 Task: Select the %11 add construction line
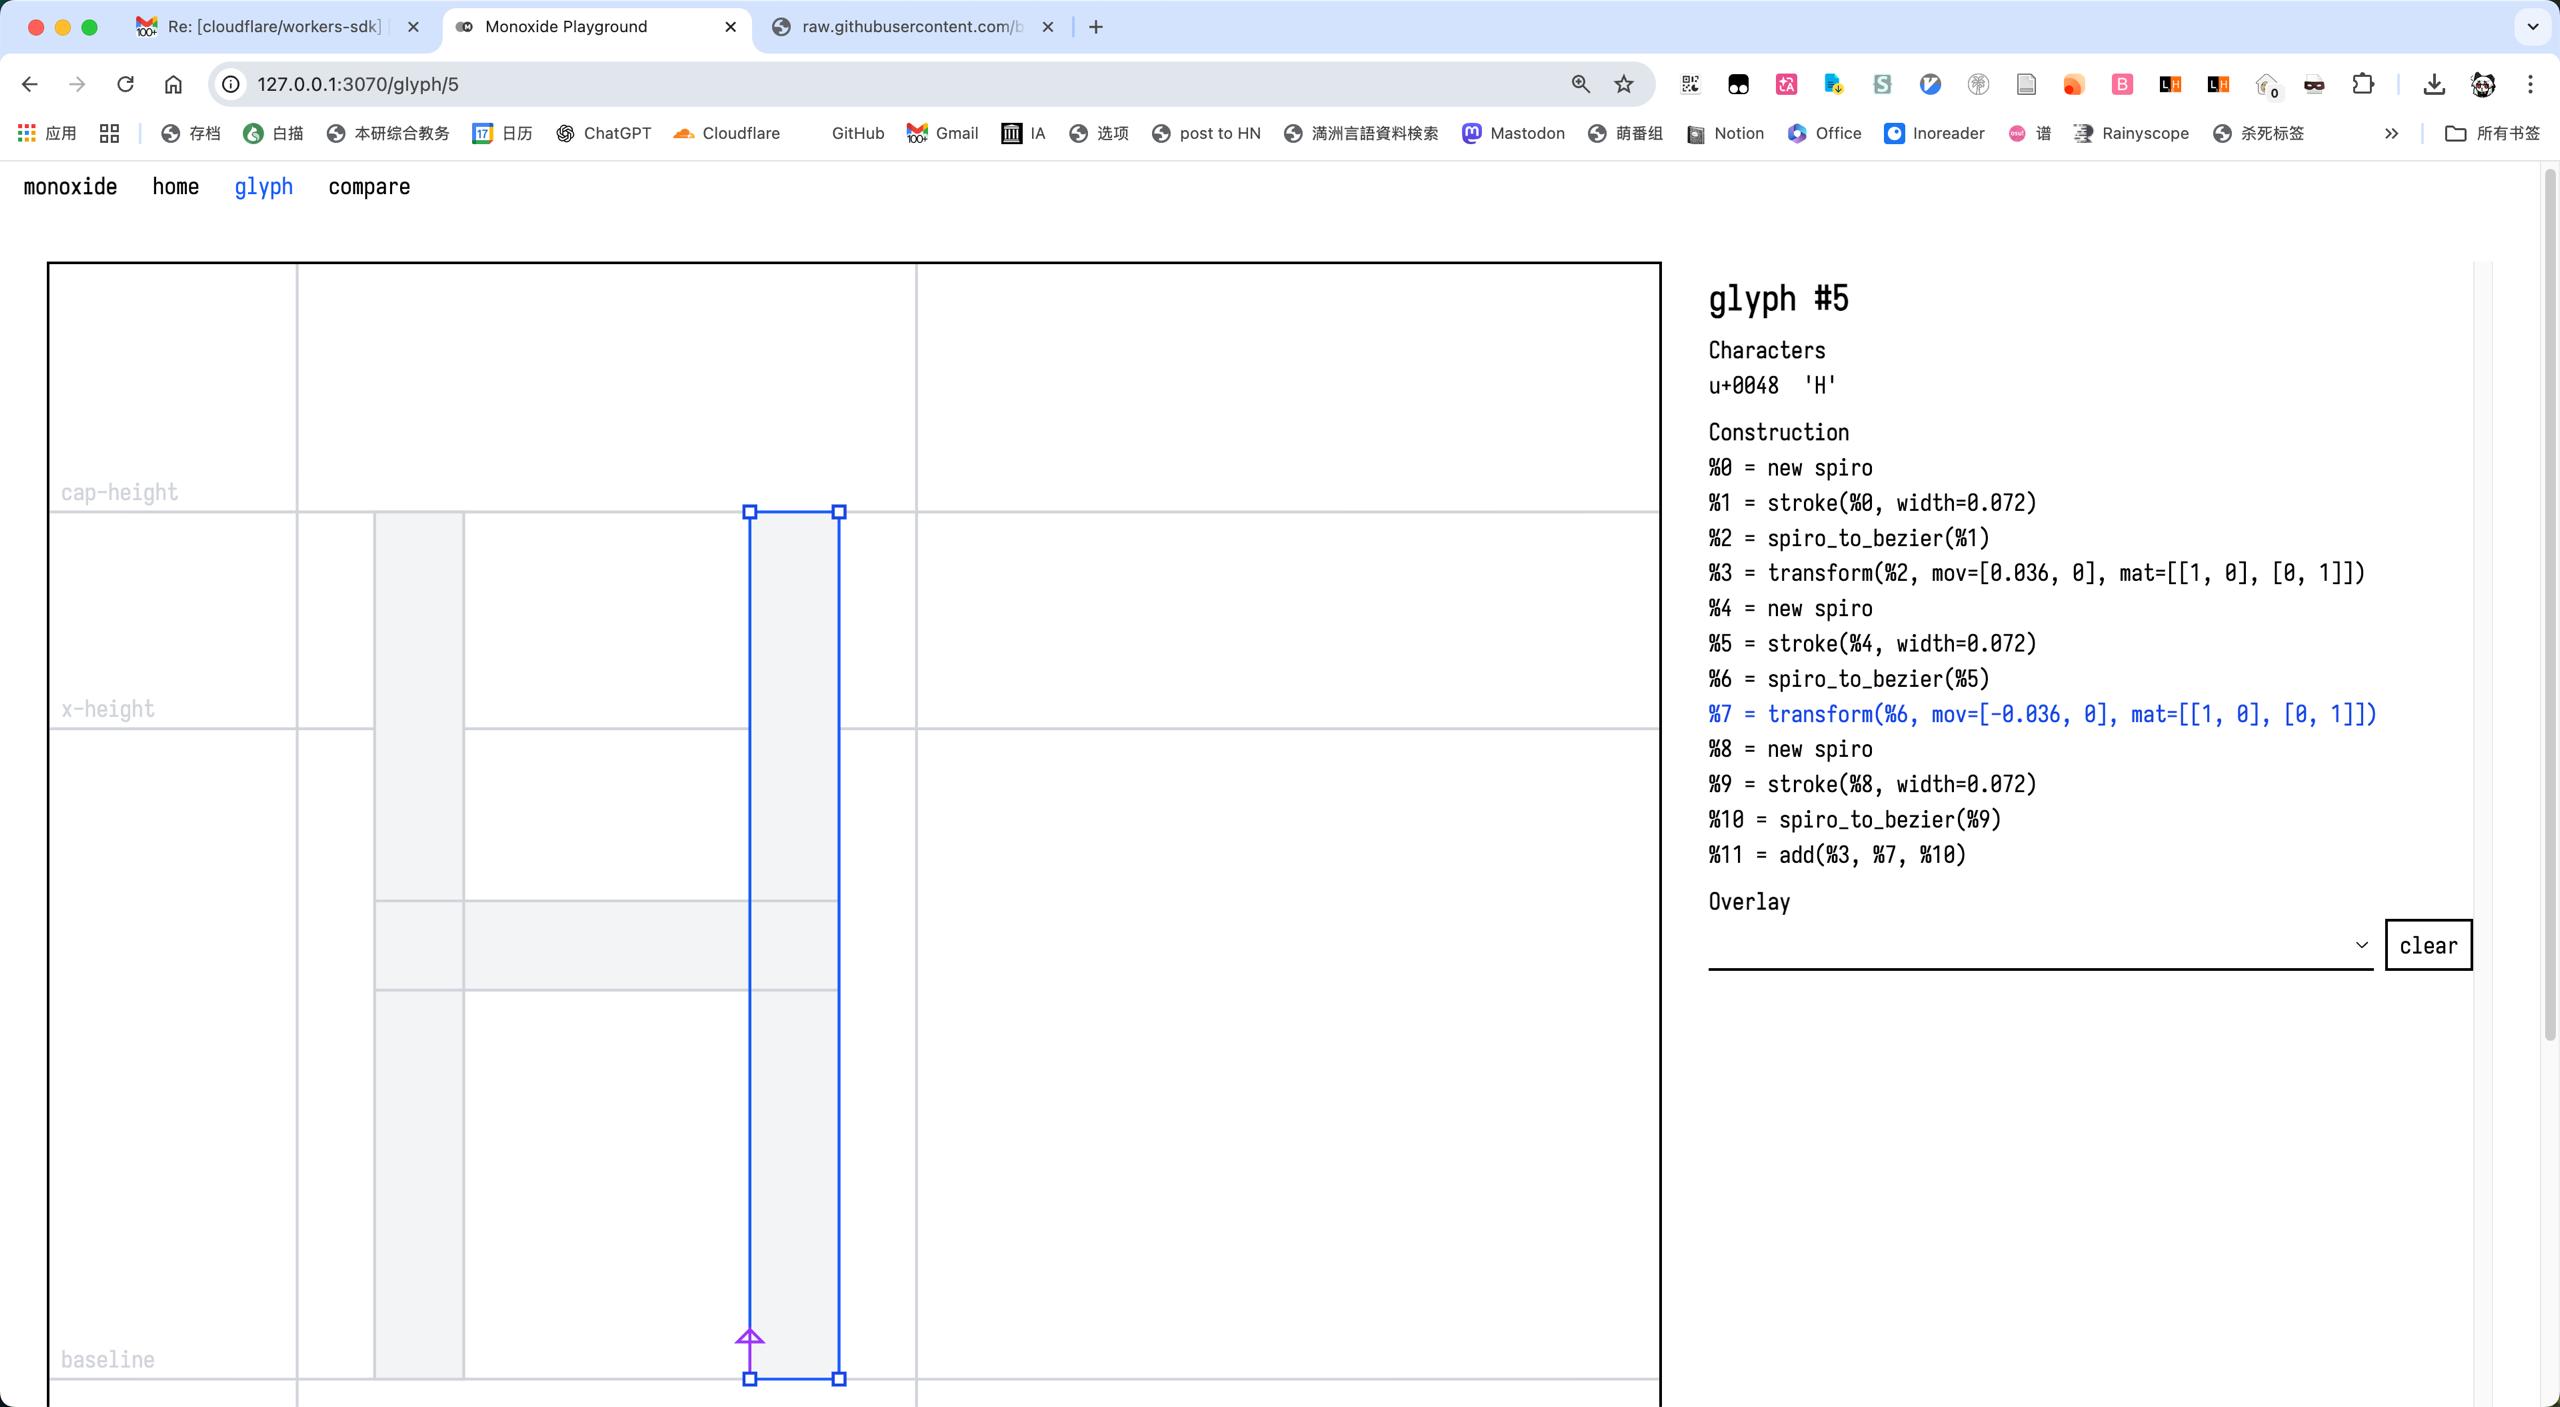coord(1837,855)
